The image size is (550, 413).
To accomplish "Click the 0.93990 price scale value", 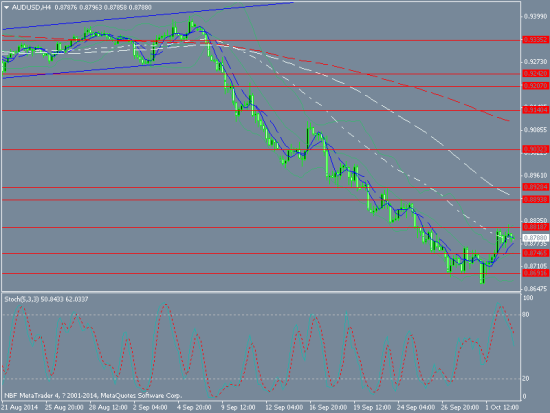I will [x=535, y=16].
